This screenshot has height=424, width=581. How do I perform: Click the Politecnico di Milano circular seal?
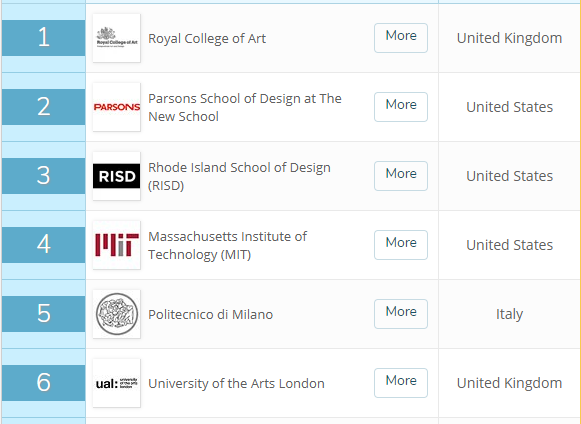click(116, 314)
